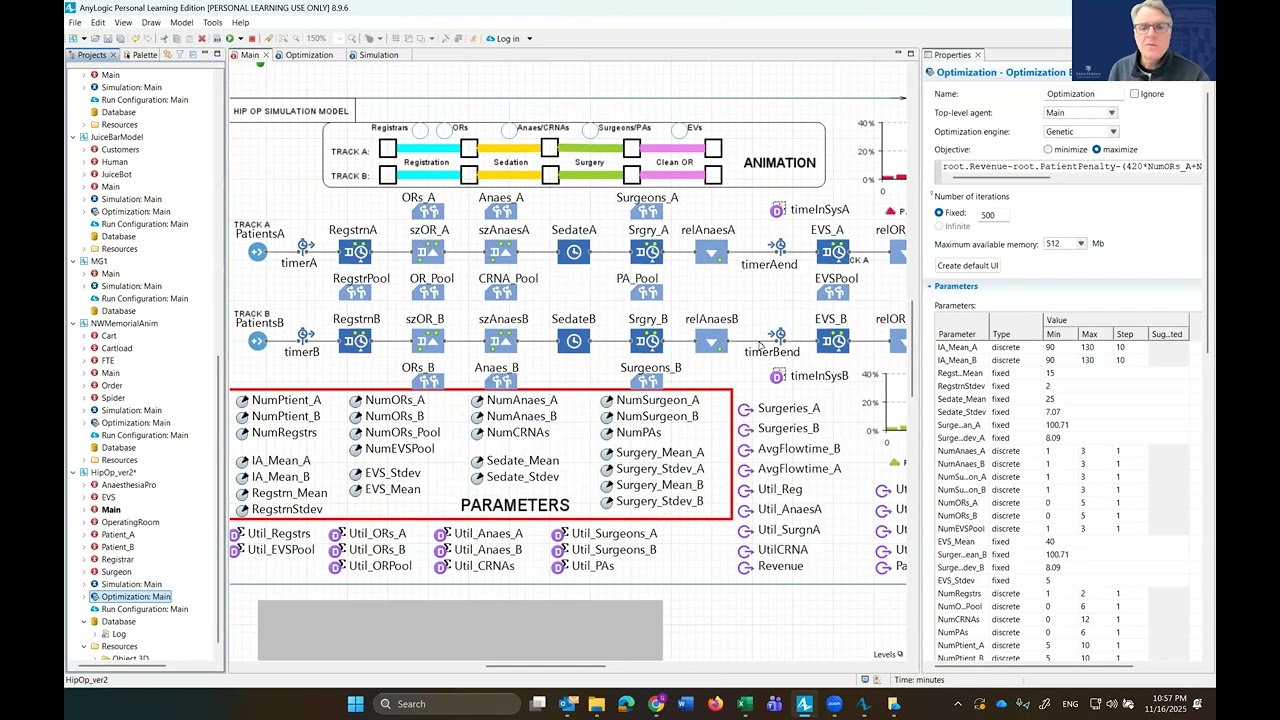Viewport: 1280px width, 720px height.
Task: Select the Revenue variable icon
Action: 745,567
